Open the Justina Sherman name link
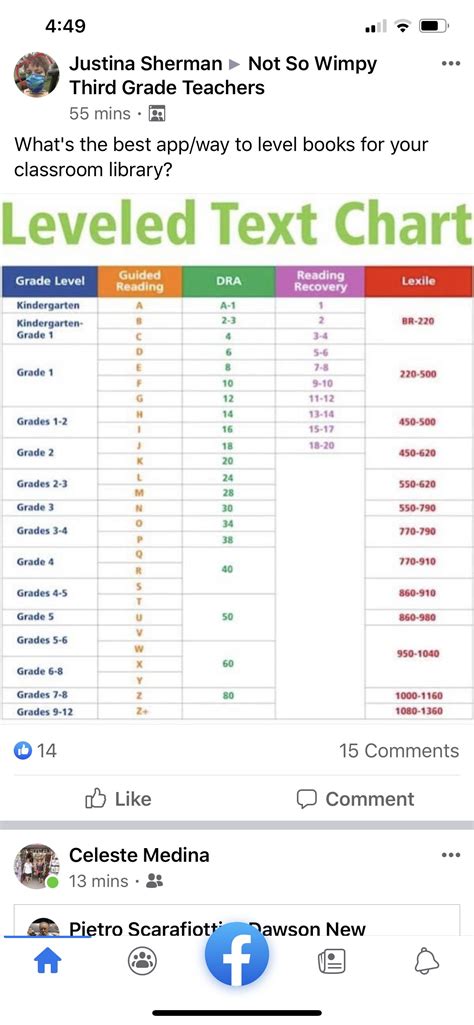Screen dimensions: 474x1025 coord(146,63)
